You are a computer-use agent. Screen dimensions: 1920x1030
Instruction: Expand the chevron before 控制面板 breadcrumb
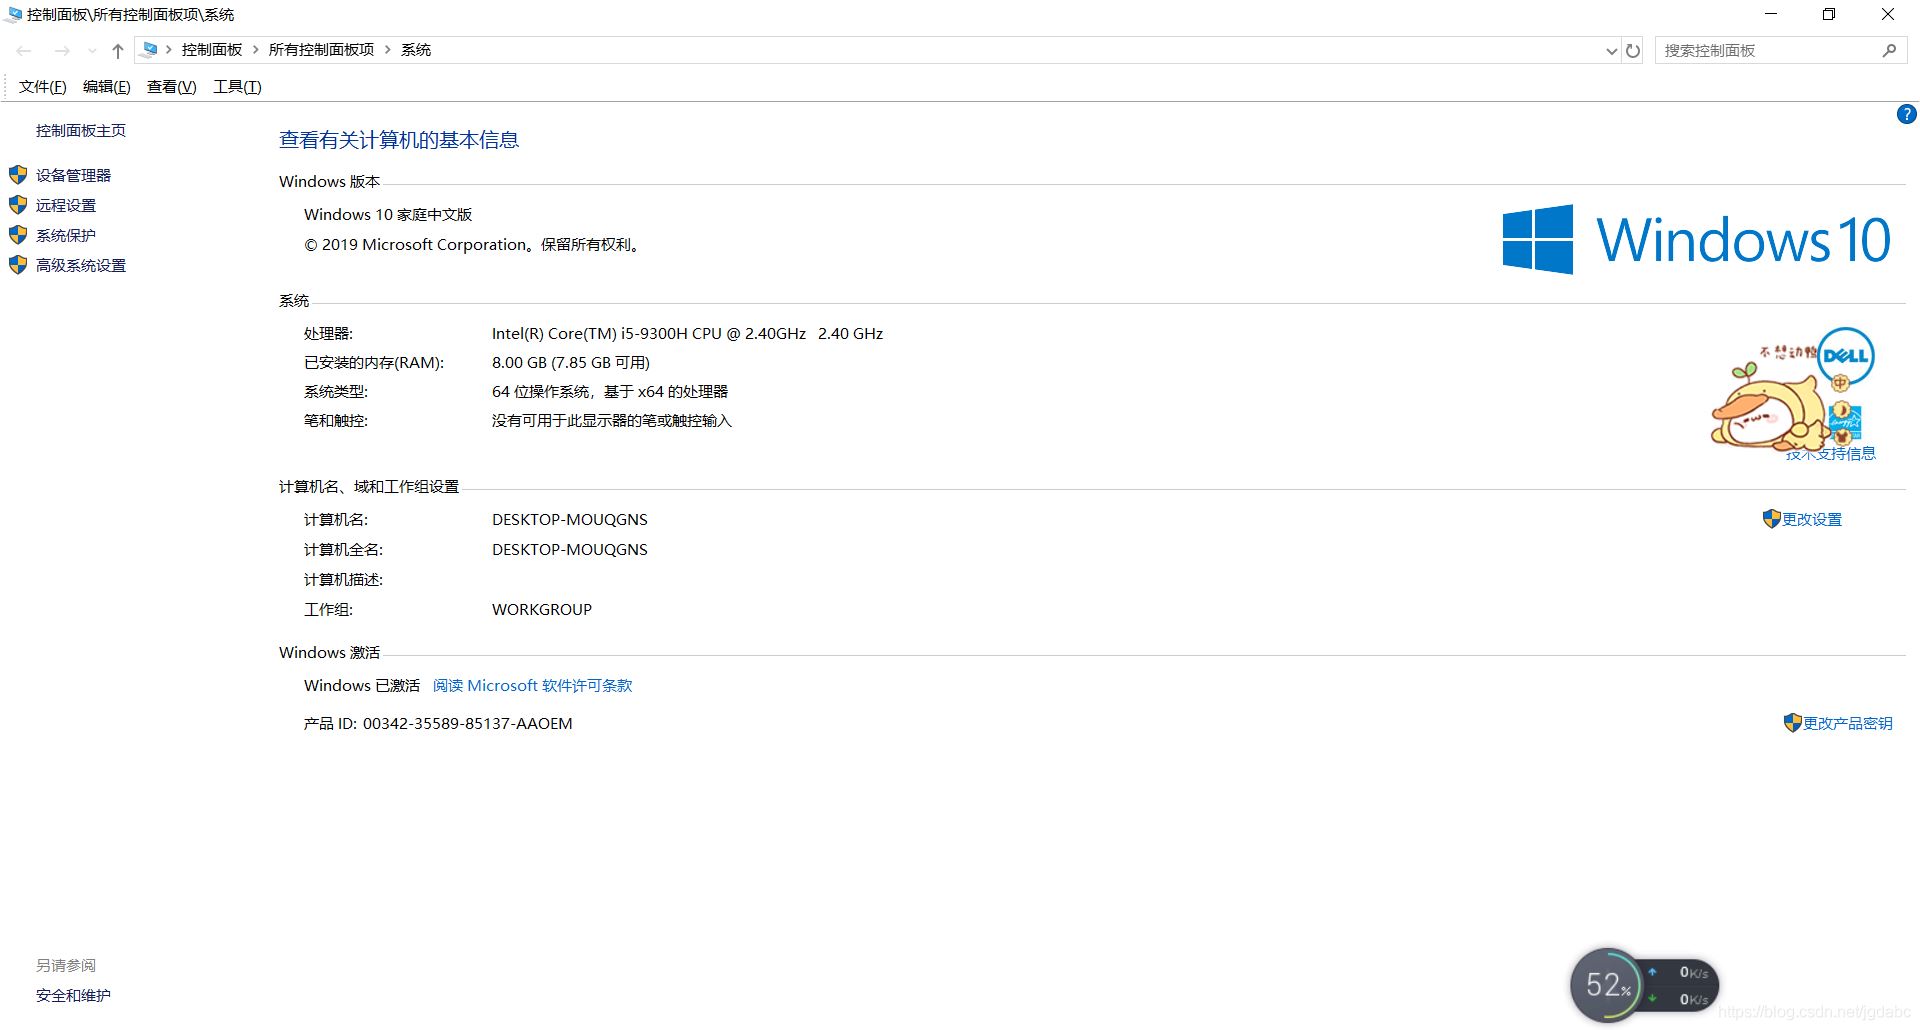point(169,50)
